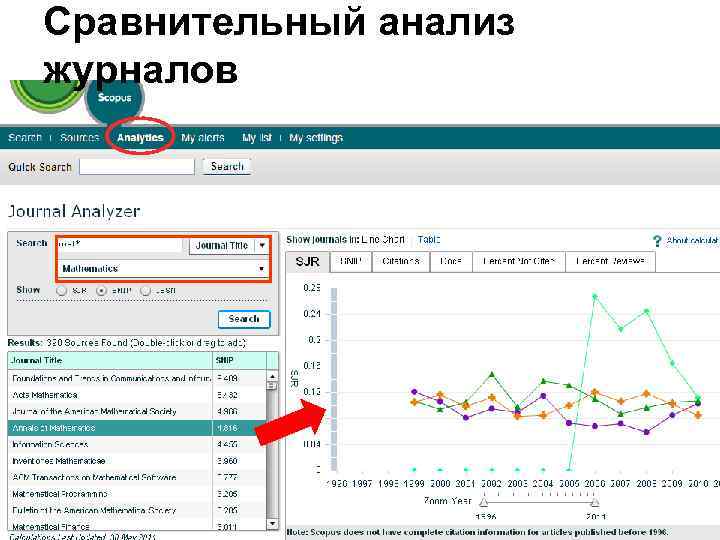Image resolution: width=720 pixels, height=540 pixels.
Task: Switch to the SJR chart tab
Action: (308, 262)
